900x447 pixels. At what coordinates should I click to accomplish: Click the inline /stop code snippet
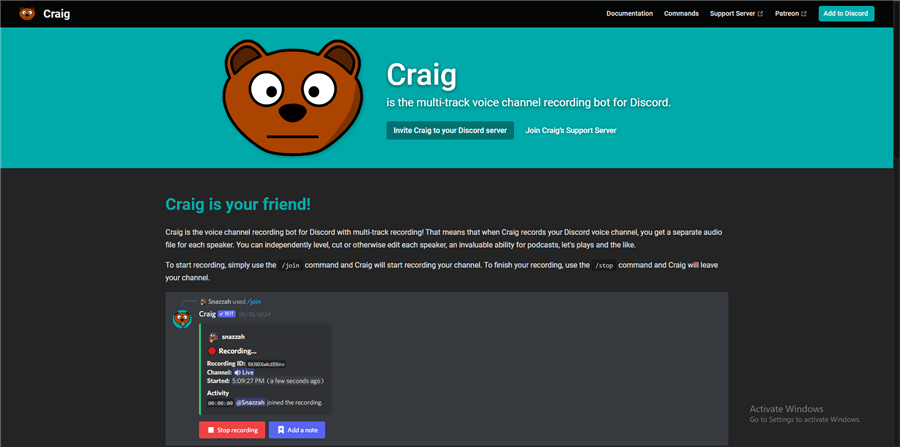pos(604,266)
